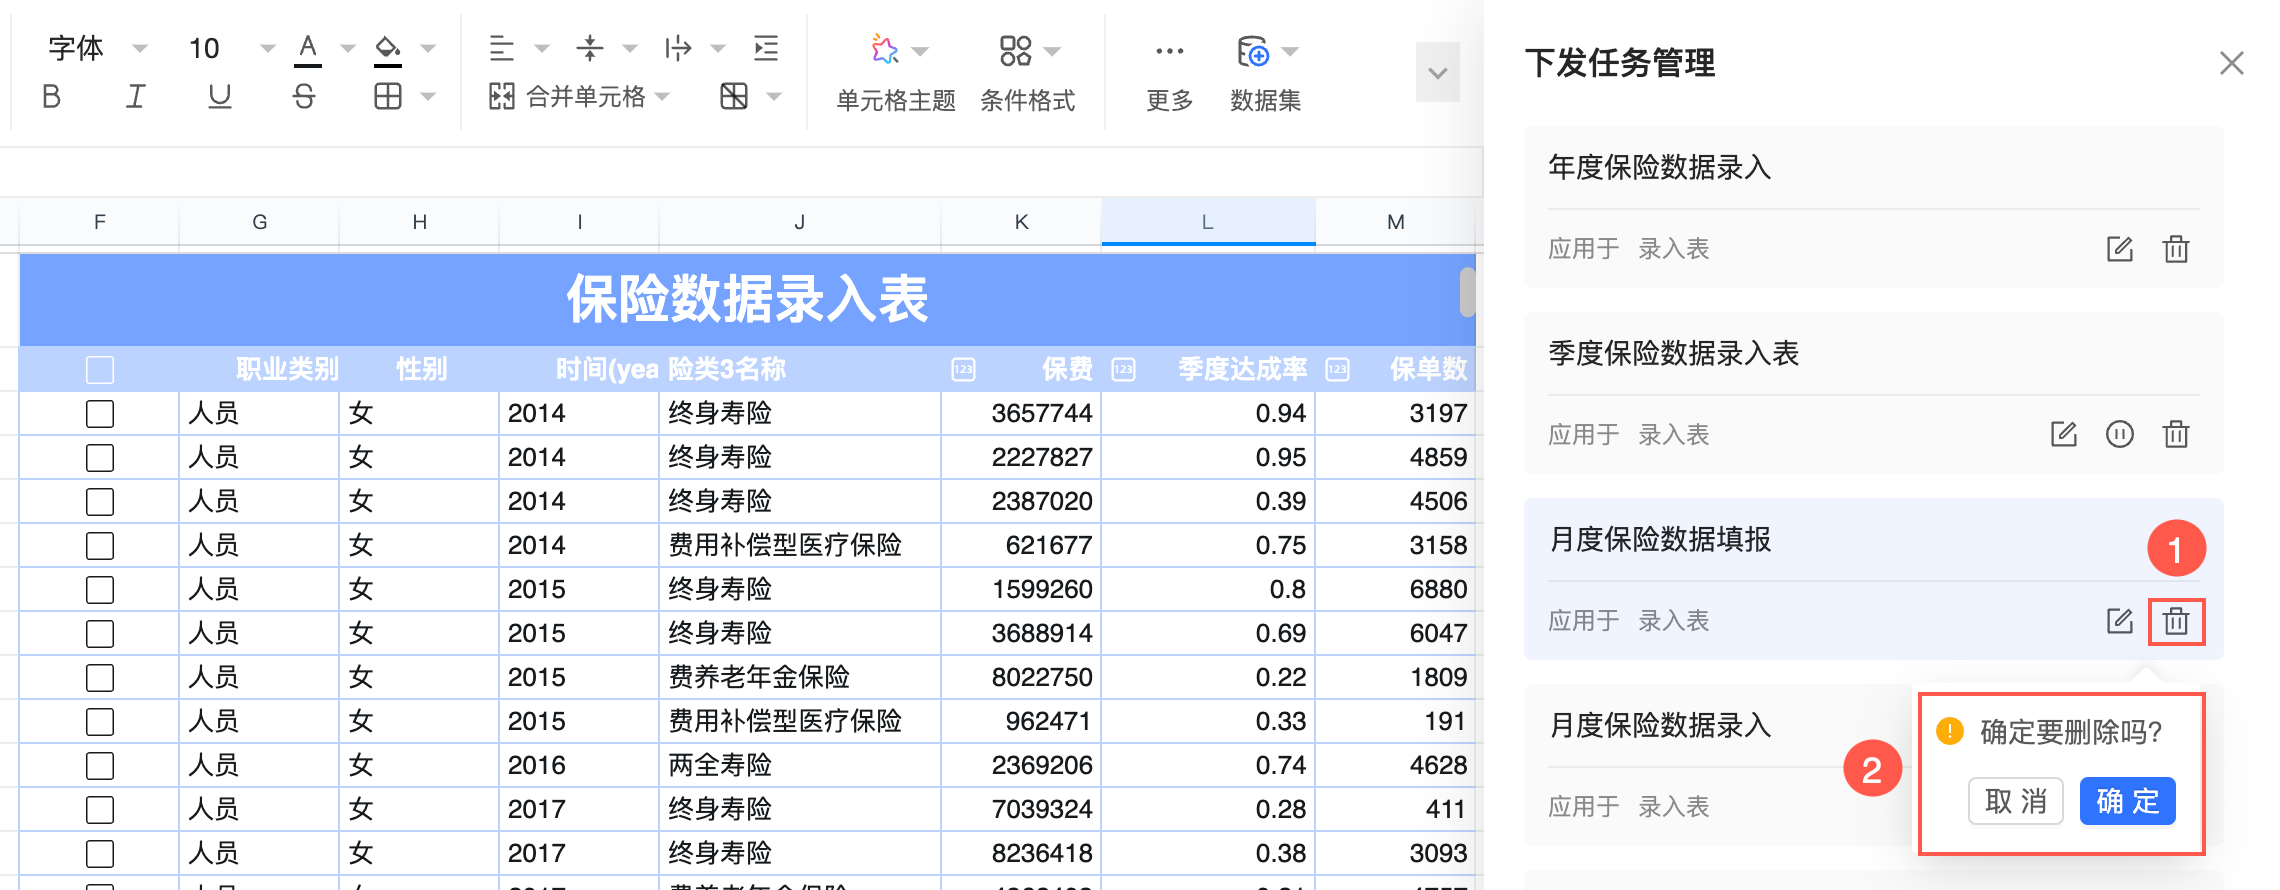Expand the freeze panes dropdown arrow
The image size is (2280, 890).
pyautogui.click(x=774, y=97)
